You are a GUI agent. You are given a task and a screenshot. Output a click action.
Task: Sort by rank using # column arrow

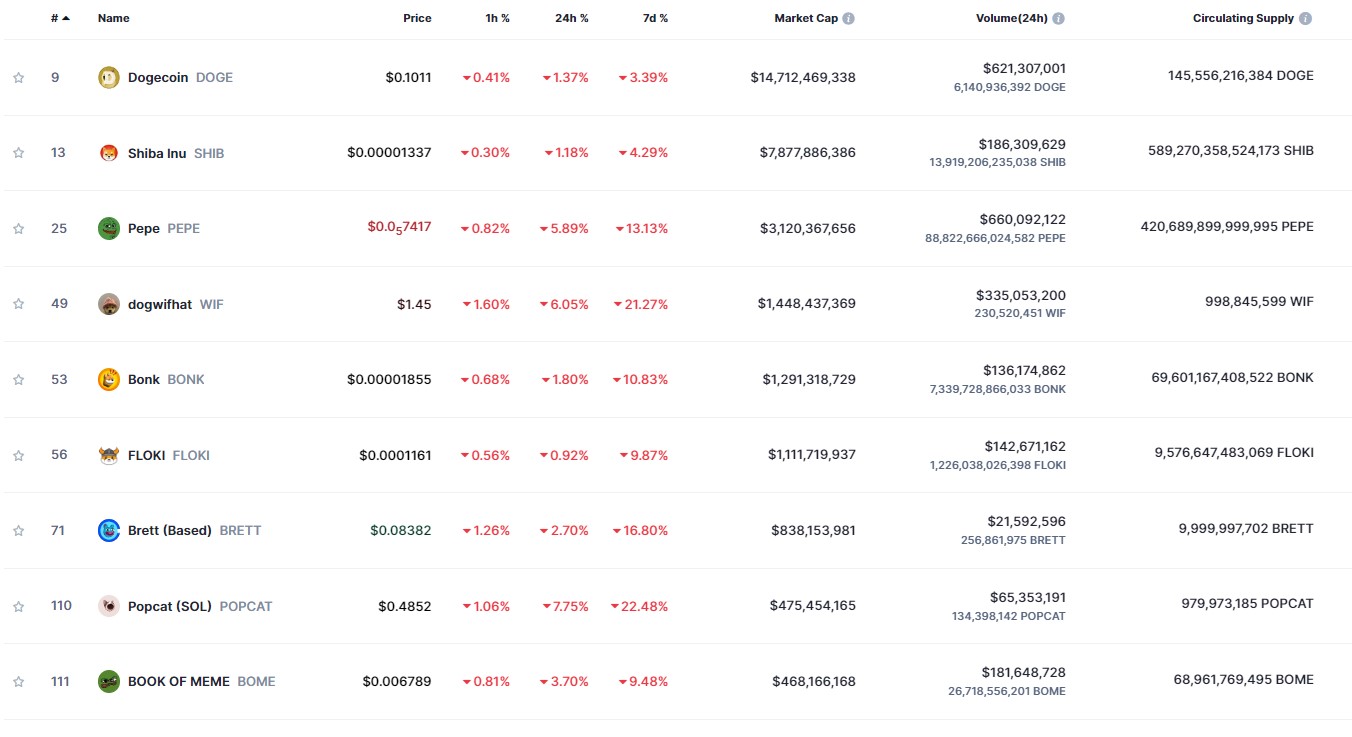(66, 18)
